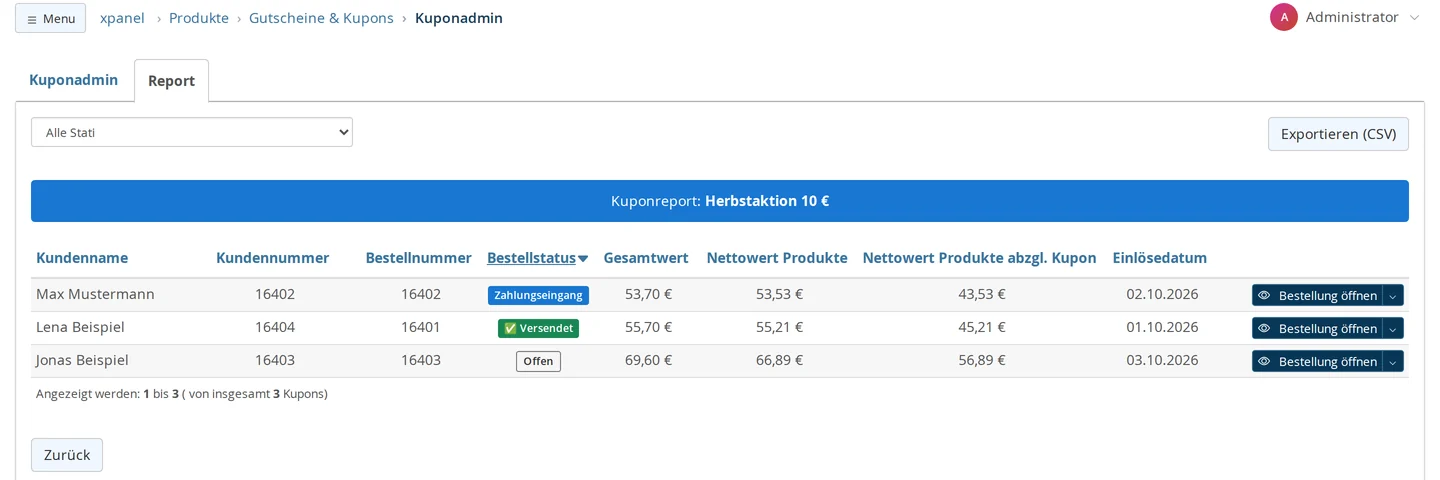Click total value 53,70 €
Viewport: 1440px width, 480px height.
click(648, 294)
